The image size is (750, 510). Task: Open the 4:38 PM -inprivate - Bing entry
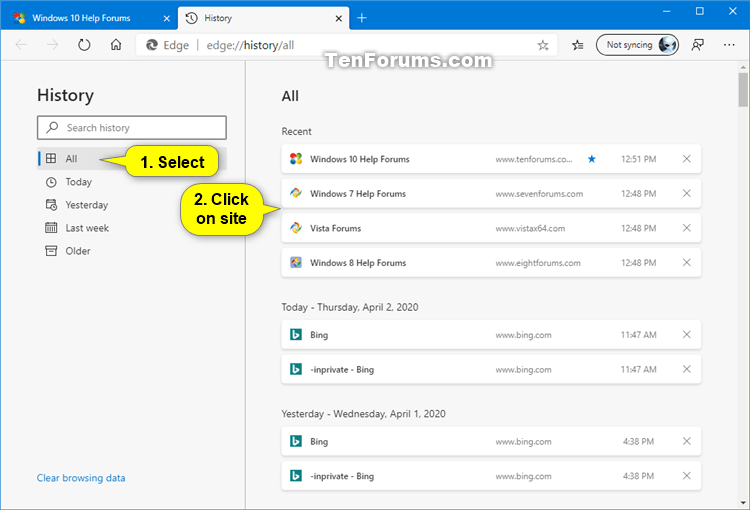[491, 476]
